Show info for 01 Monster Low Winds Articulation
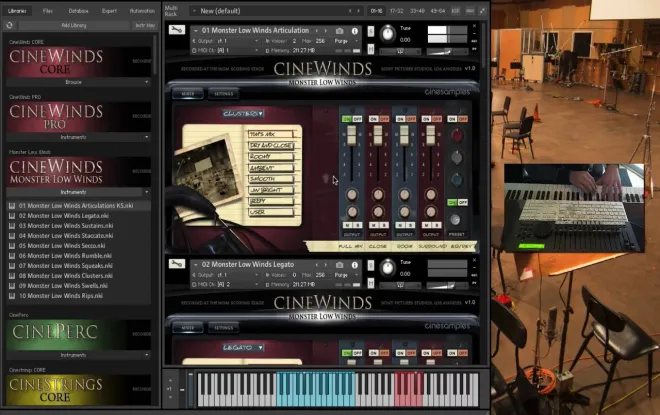Screen dimensions: 660x415 coord(355,31)
